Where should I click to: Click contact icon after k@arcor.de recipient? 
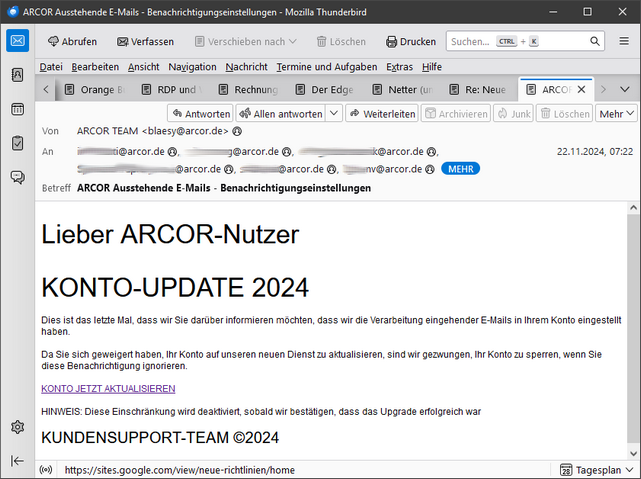(x=431, y=152)
